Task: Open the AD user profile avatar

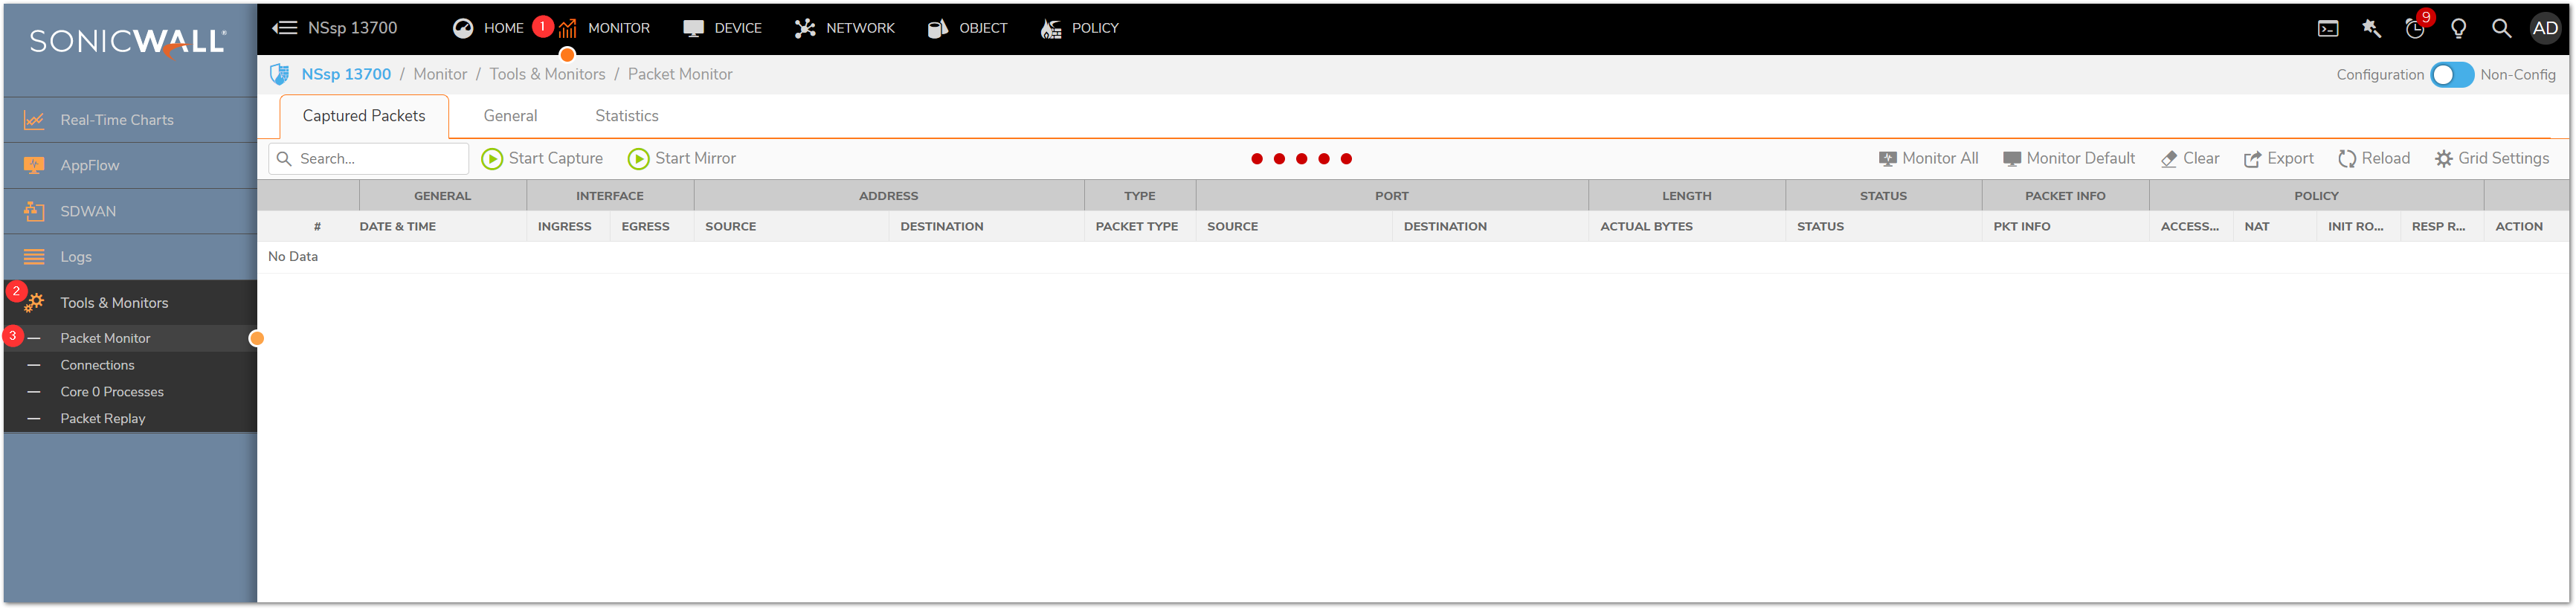Action: point(2545,29)
